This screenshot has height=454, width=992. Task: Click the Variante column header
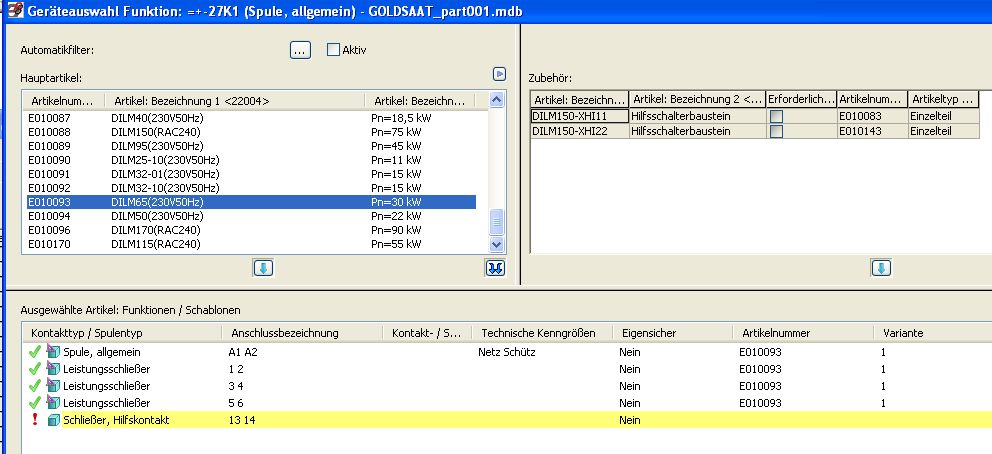click(x=933, y=333)
